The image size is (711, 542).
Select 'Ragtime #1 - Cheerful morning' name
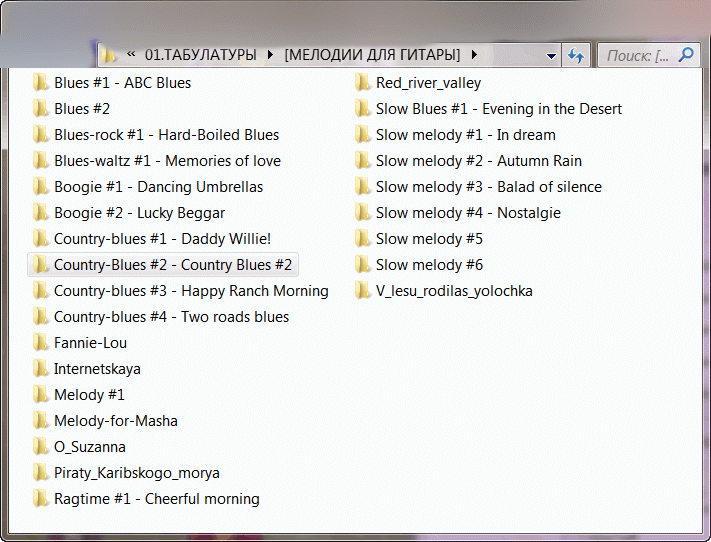click(x=157, y=499)
